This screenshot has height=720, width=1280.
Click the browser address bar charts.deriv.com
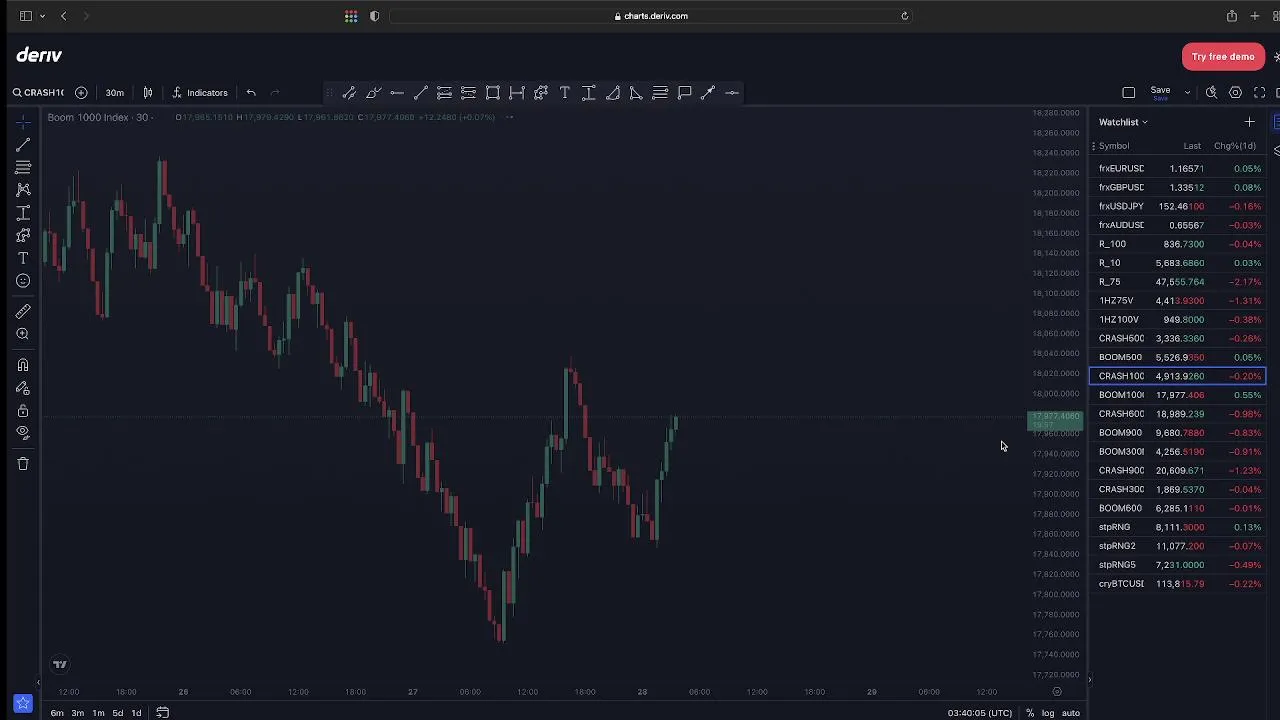pos(651,16)
